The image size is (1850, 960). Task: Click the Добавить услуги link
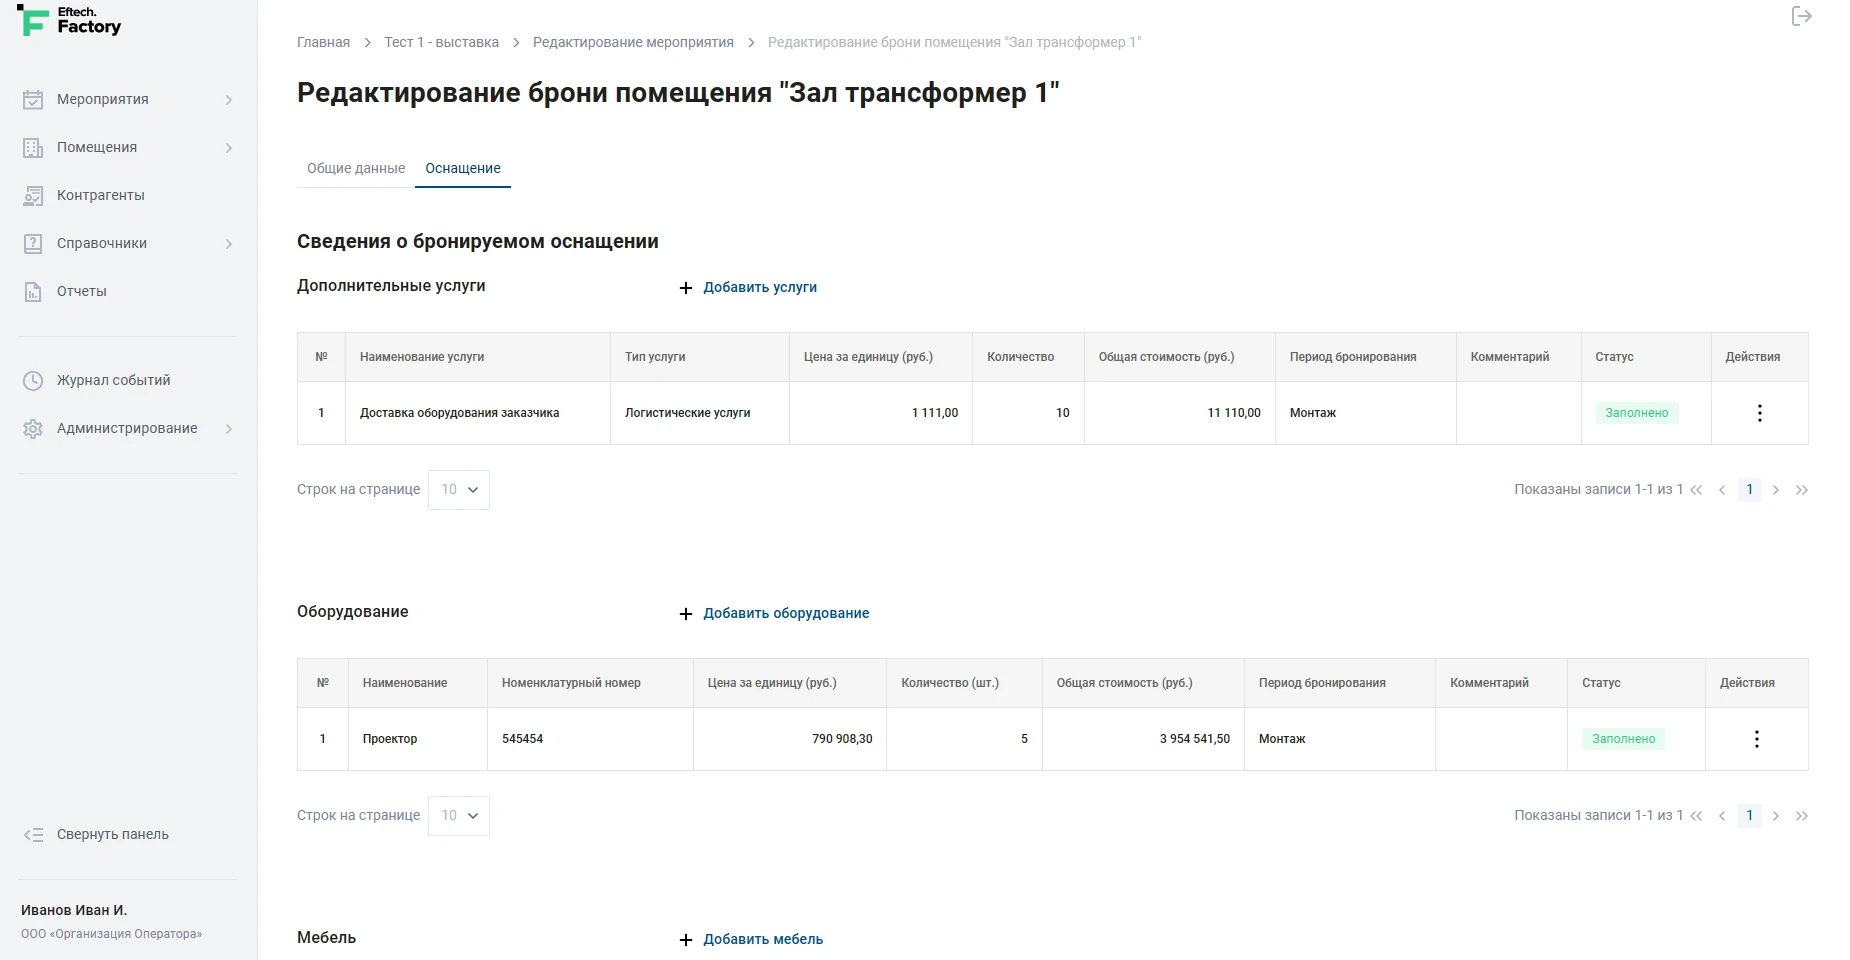coord(760,287)
